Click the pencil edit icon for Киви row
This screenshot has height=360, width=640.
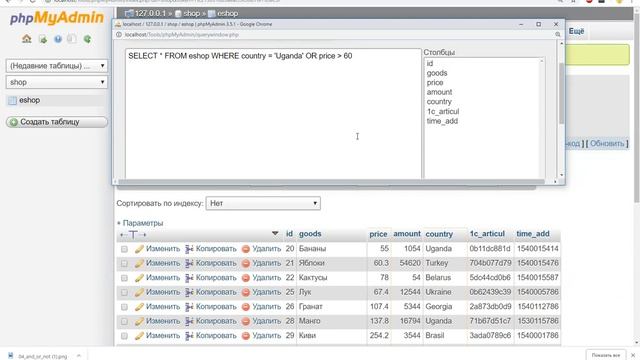[139, 336]
